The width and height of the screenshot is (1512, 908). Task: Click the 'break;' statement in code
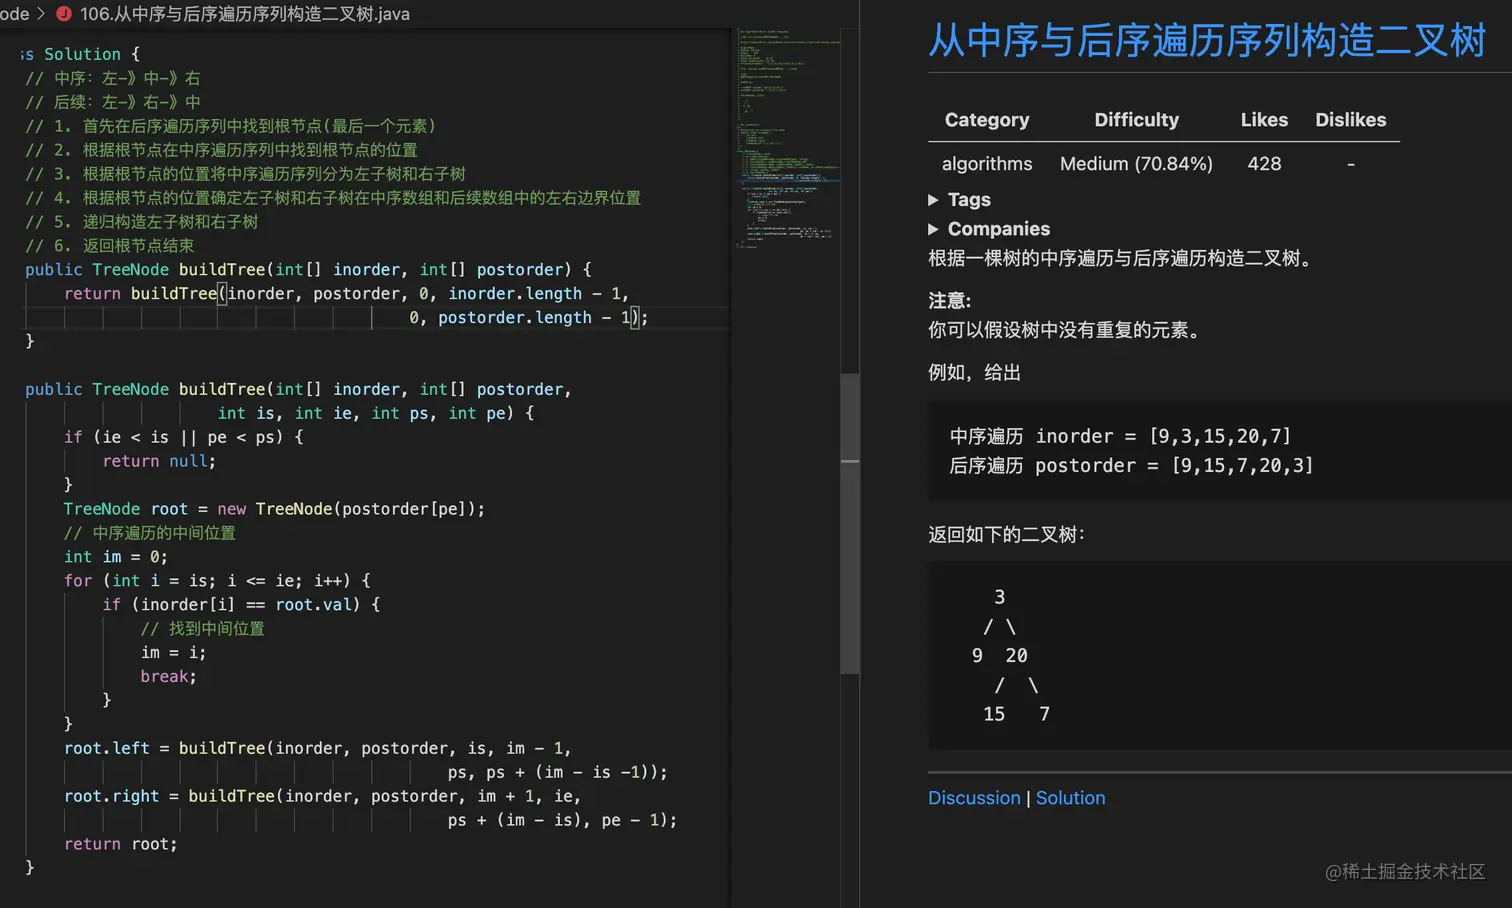168,677
